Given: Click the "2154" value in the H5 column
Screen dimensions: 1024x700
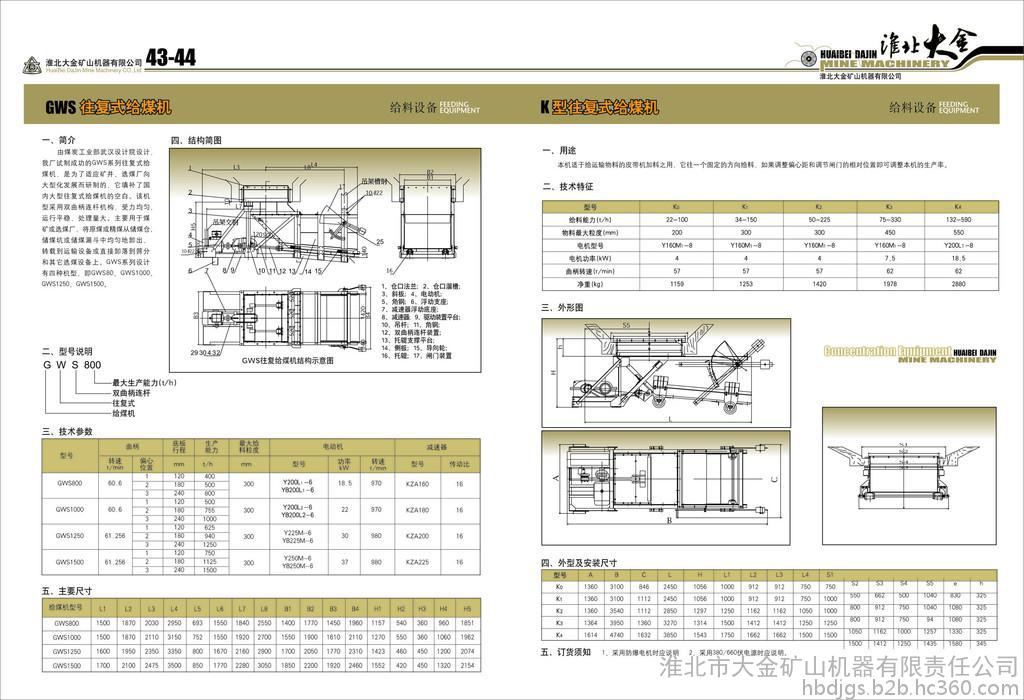Looking at the screenshot, I should (467, 665).
